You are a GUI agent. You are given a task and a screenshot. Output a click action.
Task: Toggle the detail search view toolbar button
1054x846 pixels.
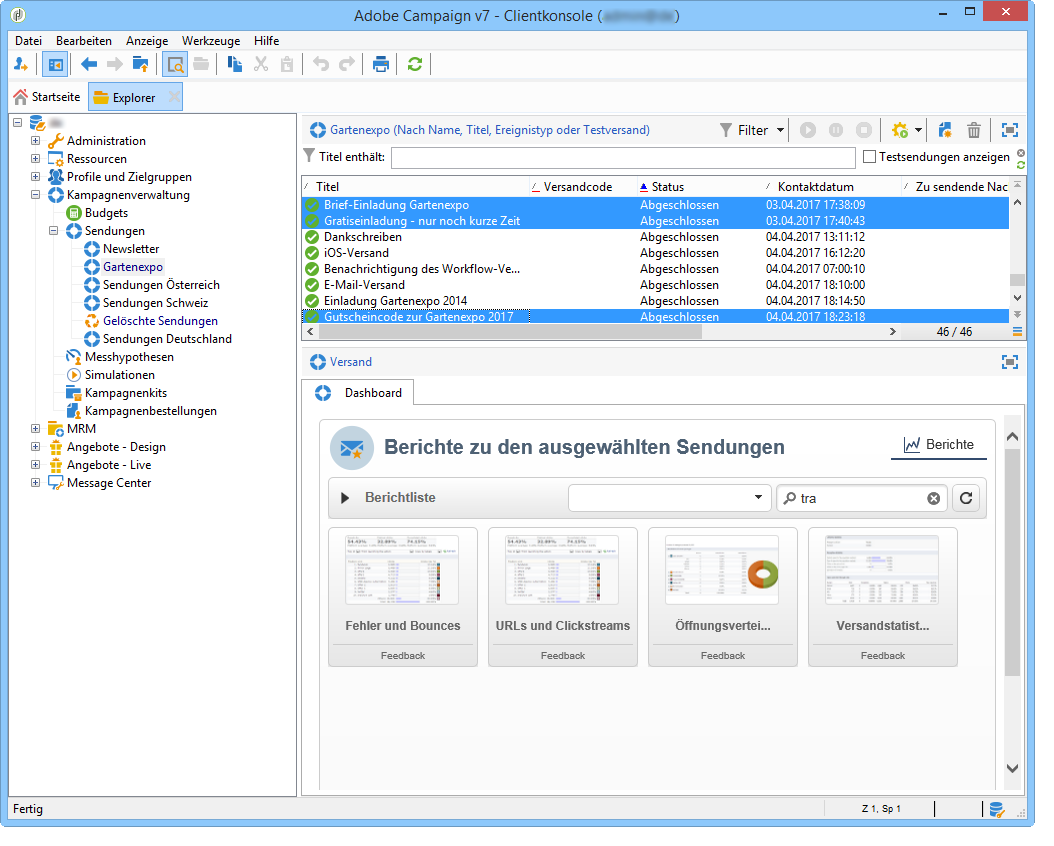point(175,65)
